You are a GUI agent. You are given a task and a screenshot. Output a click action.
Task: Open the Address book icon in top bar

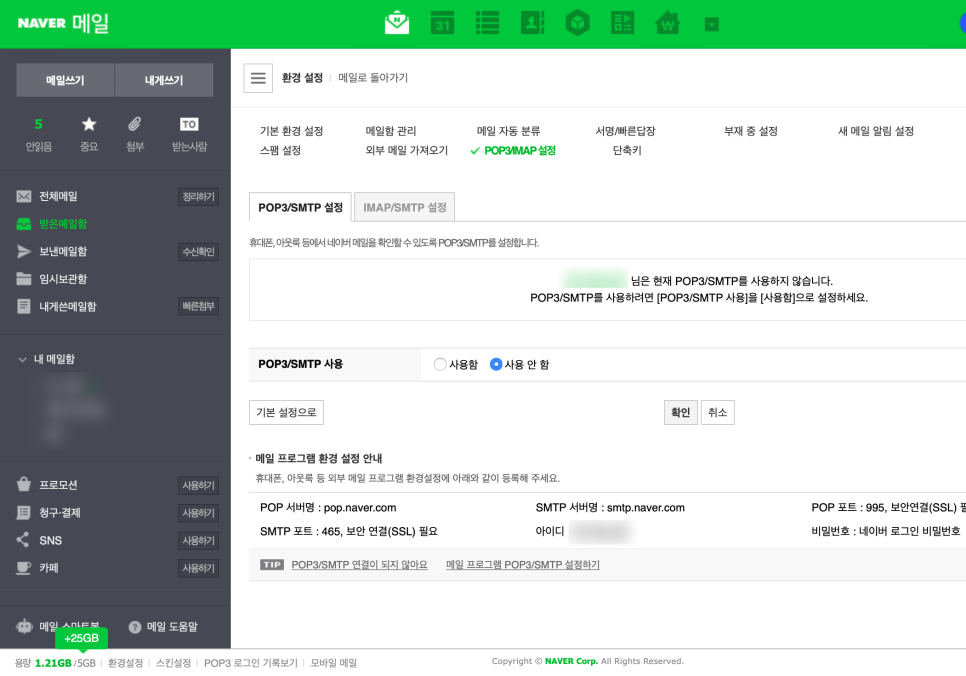532,23
